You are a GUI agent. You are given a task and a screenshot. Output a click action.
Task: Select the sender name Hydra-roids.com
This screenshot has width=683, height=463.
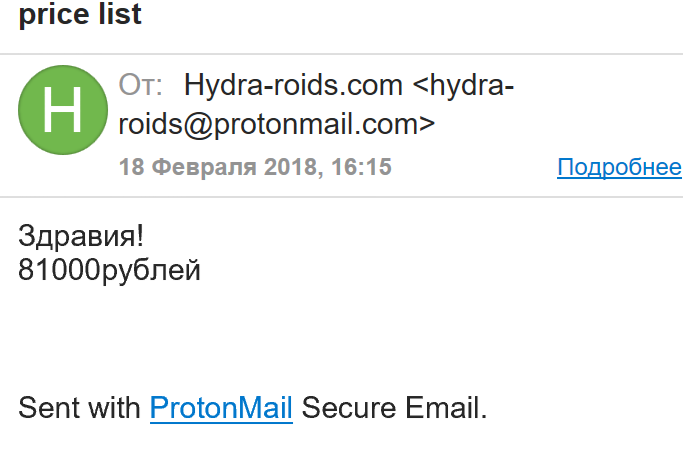pos(293,86)
